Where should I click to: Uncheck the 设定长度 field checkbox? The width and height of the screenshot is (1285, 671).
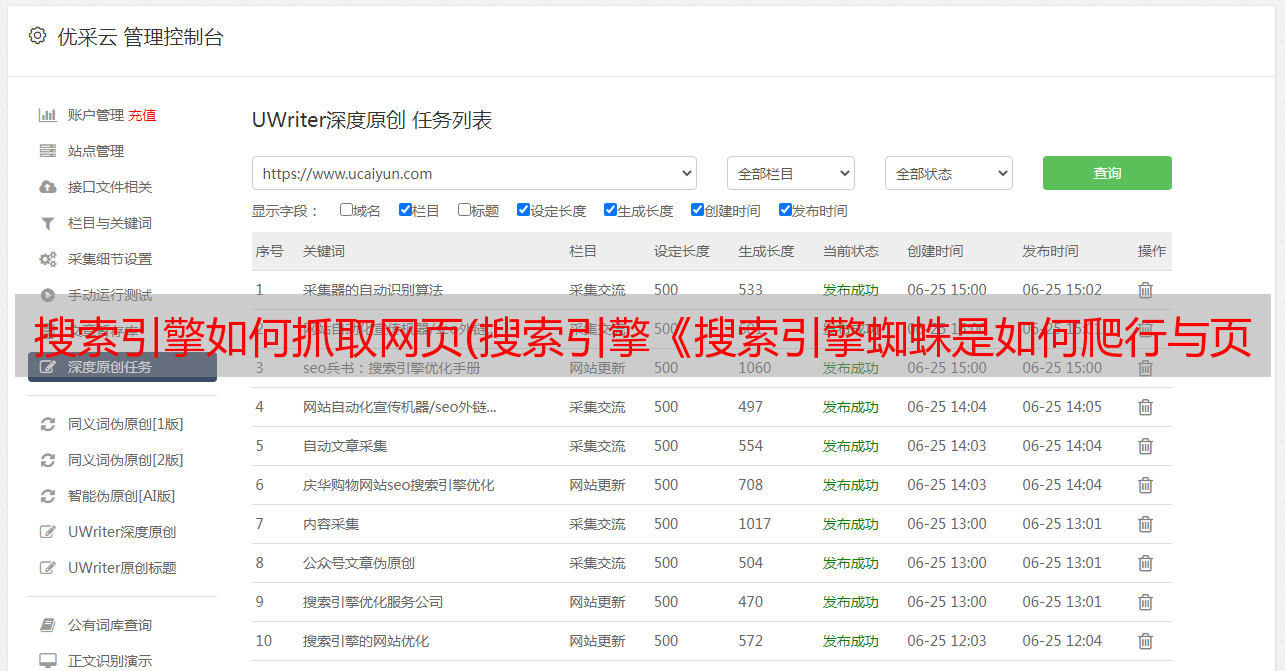coord(523,210)
